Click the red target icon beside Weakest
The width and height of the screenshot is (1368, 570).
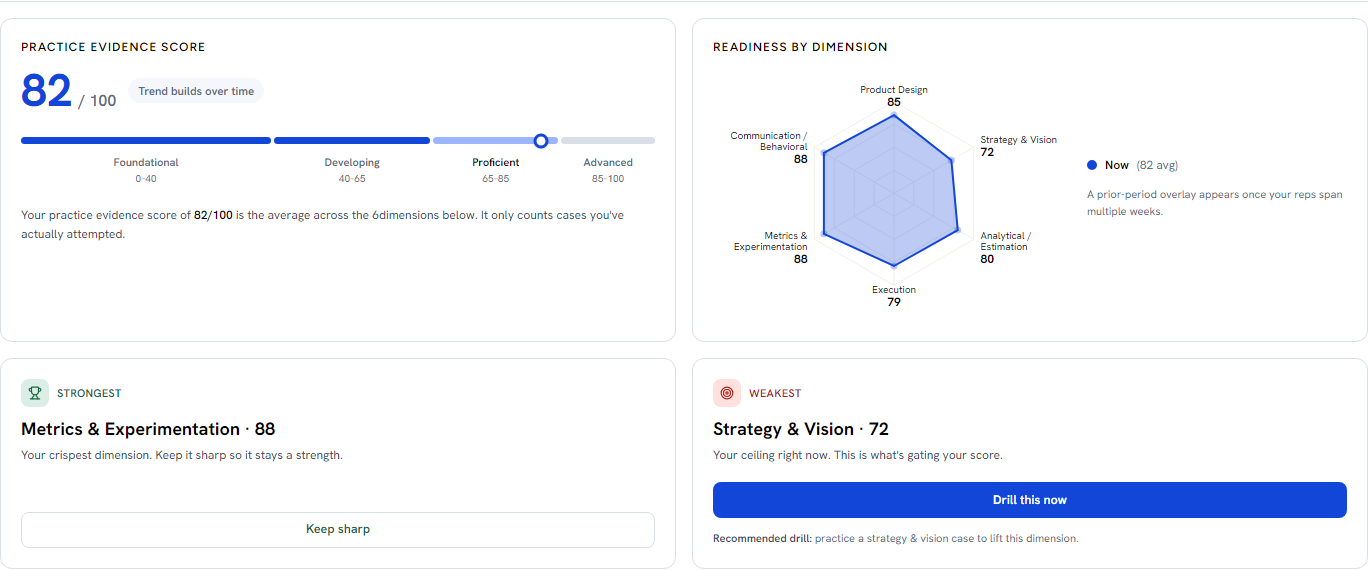click(x=727, y=393)
